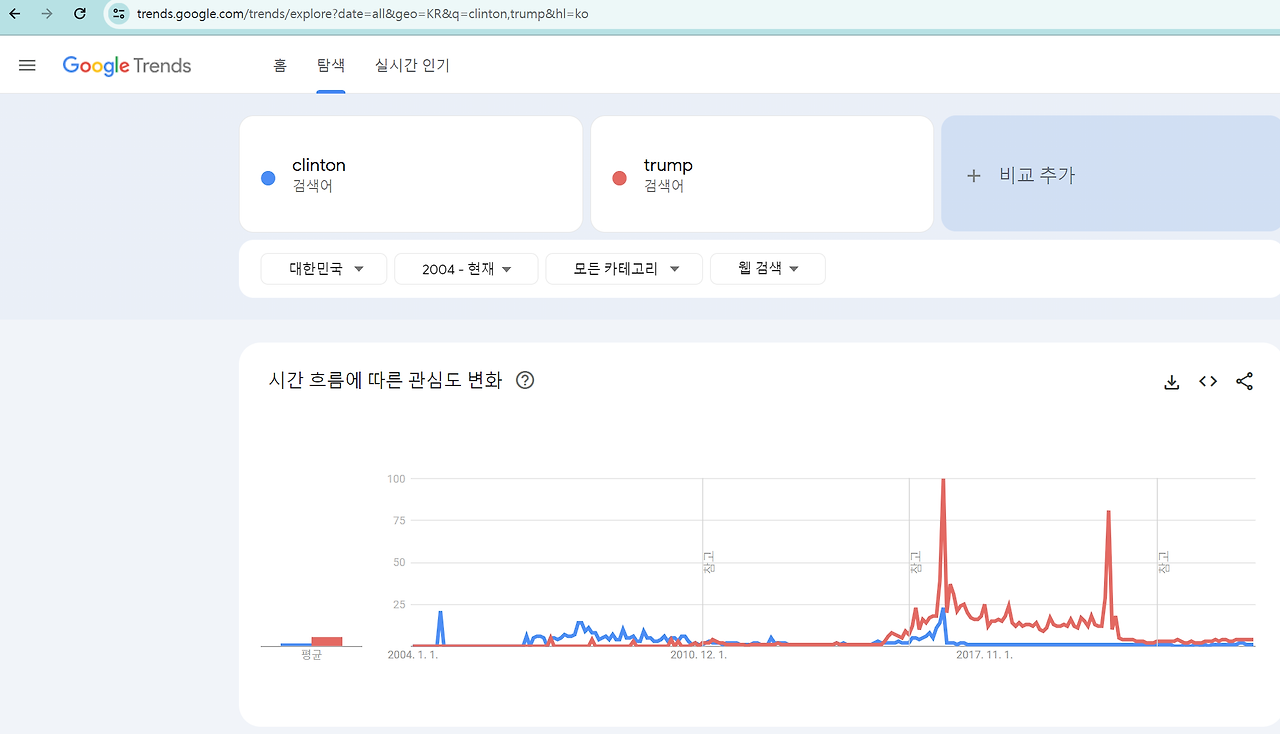This screenshot has height=734, width=1280.
Task: Open the 웹 검색 search type dropdown
Action: coord(768,269)
